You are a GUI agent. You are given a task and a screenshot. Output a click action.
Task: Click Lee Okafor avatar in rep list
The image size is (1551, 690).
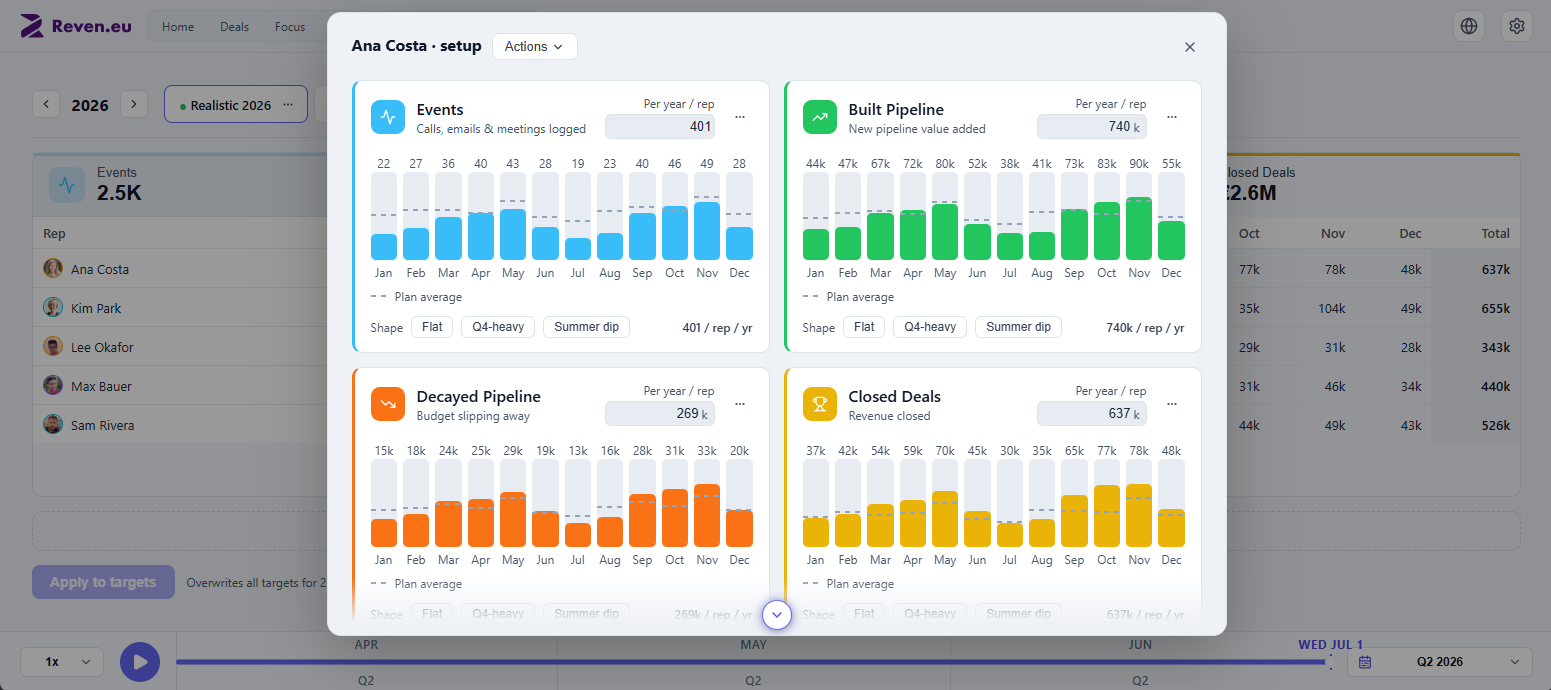coord(53,347)
